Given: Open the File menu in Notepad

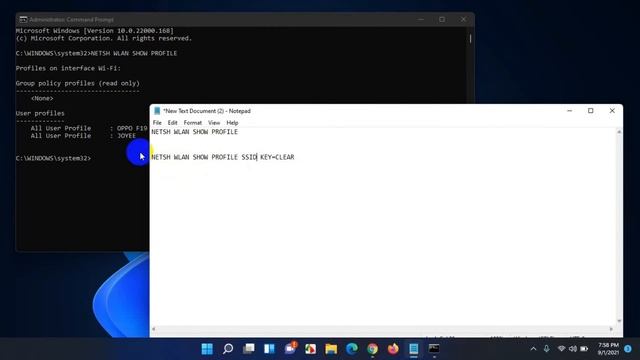Looking at the screenshot, I should [x=157, y=122].
